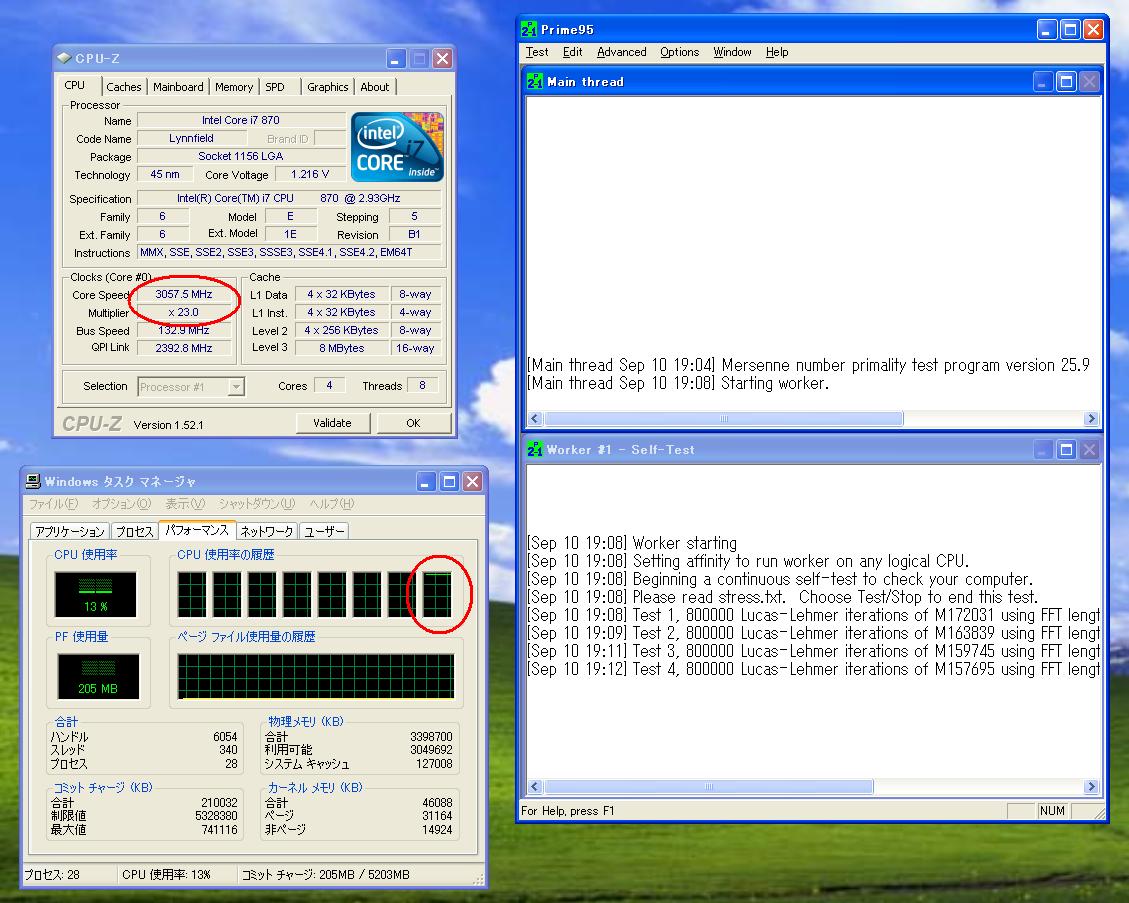The width and height of the screenshot is (1129, 903).
Task: Open the シャットダウン(U) menu in Task Manager
Action: tap(257, 503)
